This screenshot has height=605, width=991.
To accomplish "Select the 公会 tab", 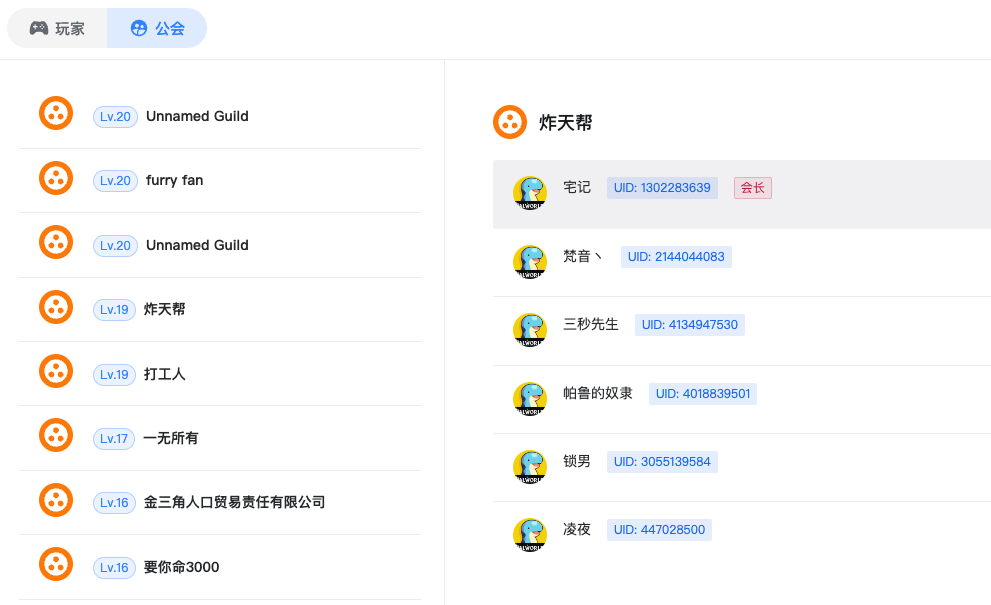I will tap(157, 28).
